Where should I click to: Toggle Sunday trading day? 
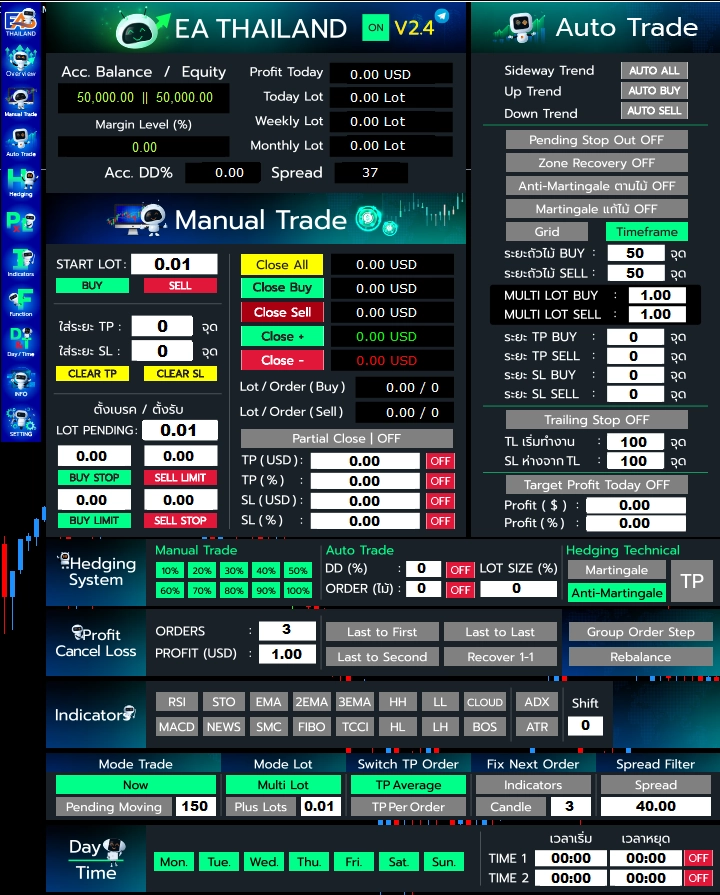click(444, 861)
